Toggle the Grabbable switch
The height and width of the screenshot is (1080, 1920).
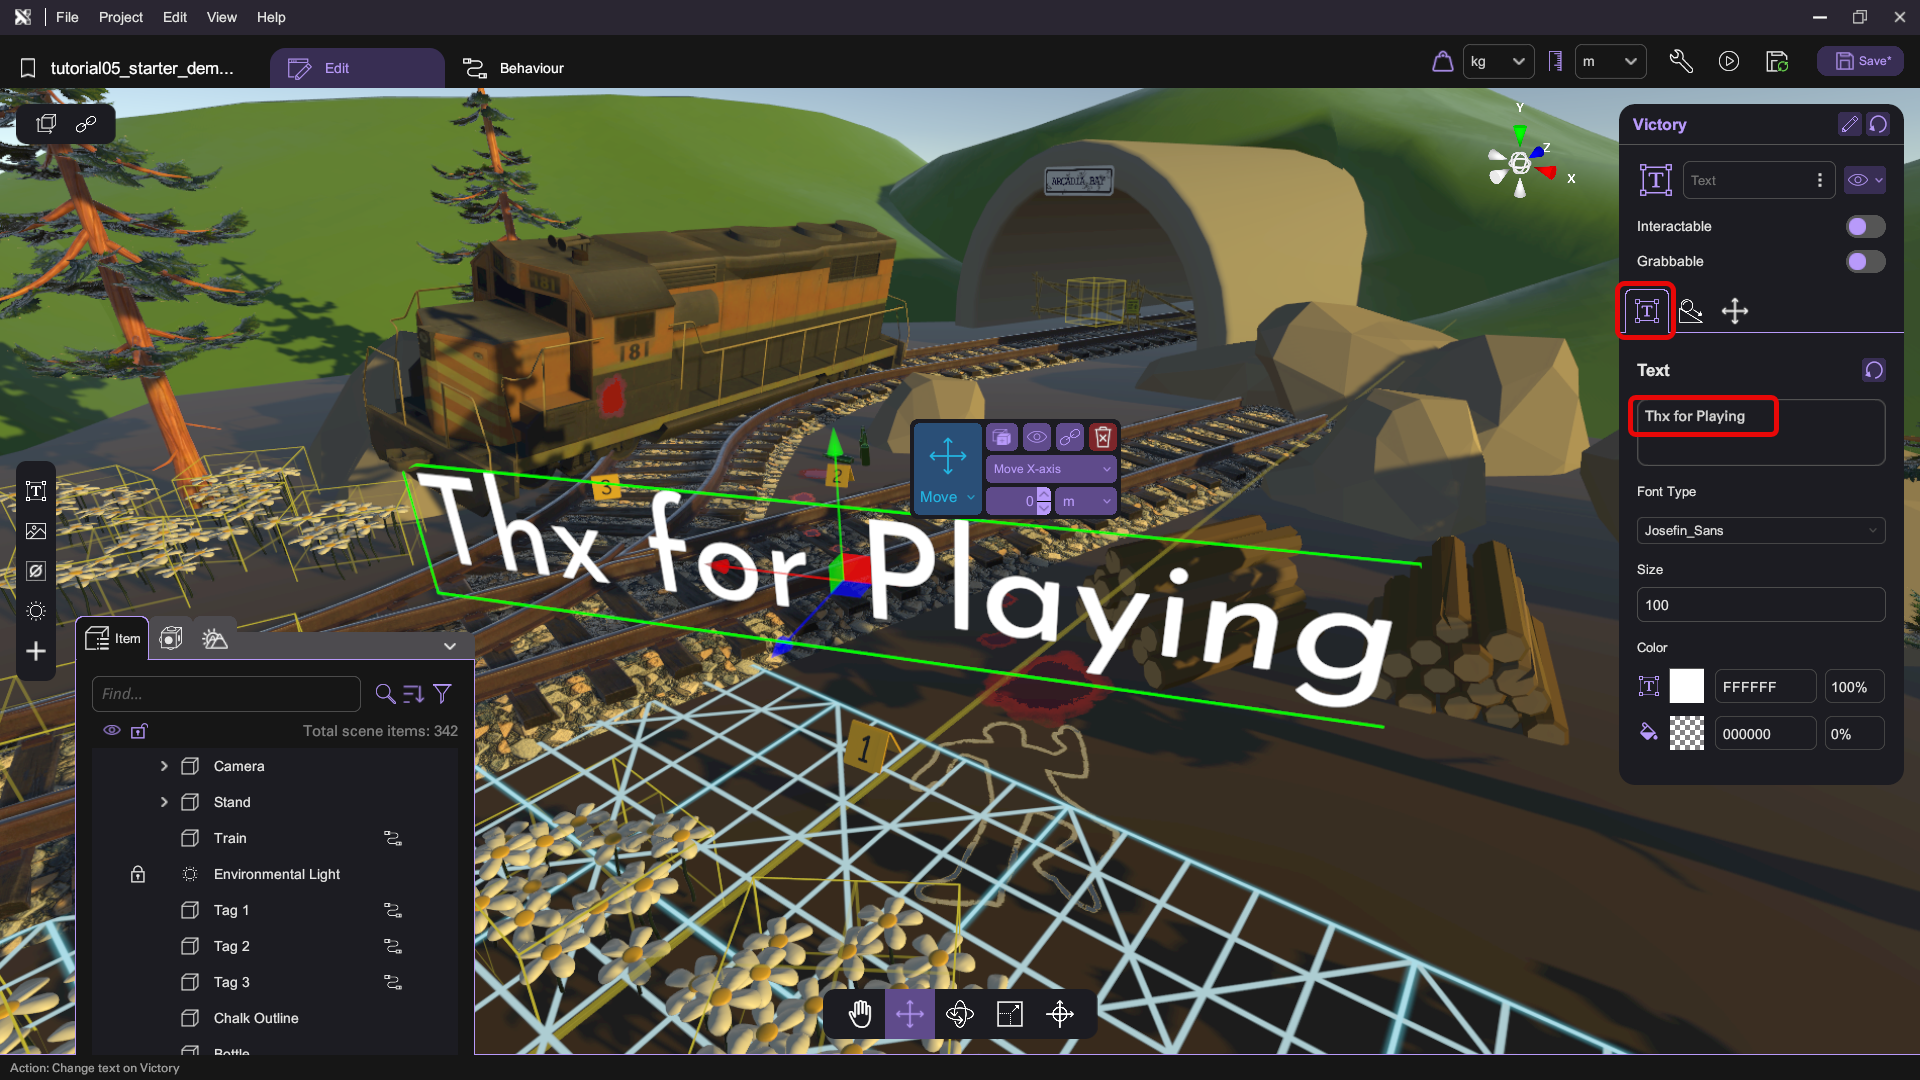(x=1865, y=261)
